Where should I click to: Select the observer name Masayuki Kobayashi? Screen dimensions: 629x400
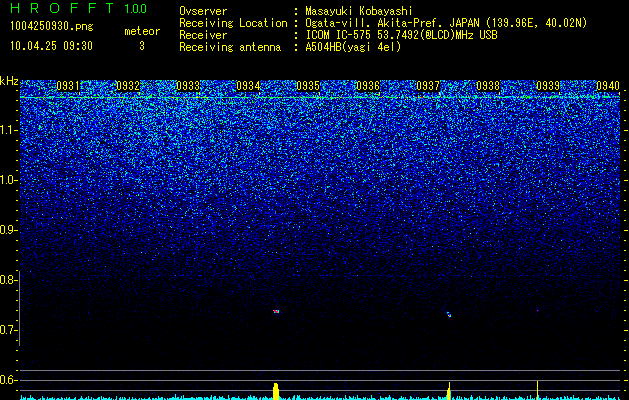[359, 11]
